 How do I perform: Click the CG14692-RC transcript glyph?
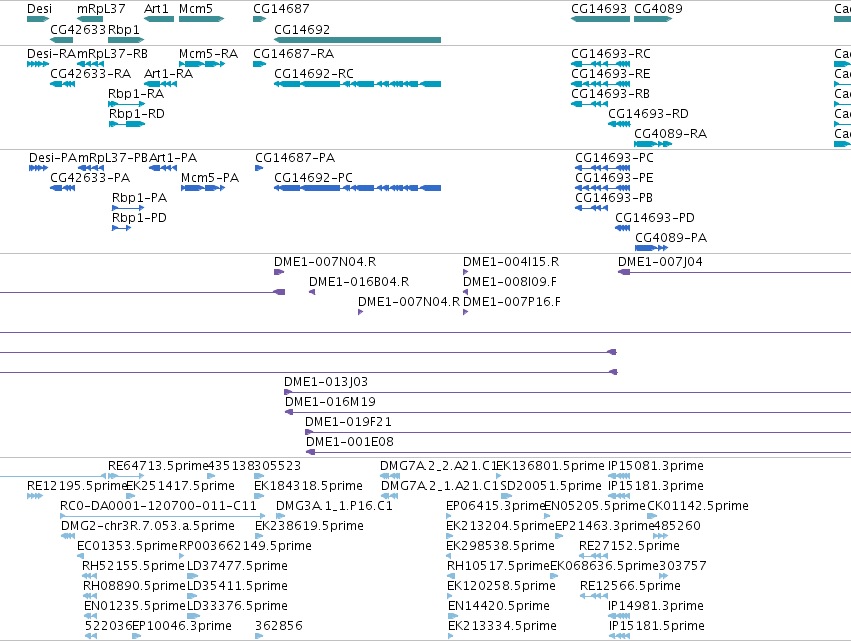[358, 84]
